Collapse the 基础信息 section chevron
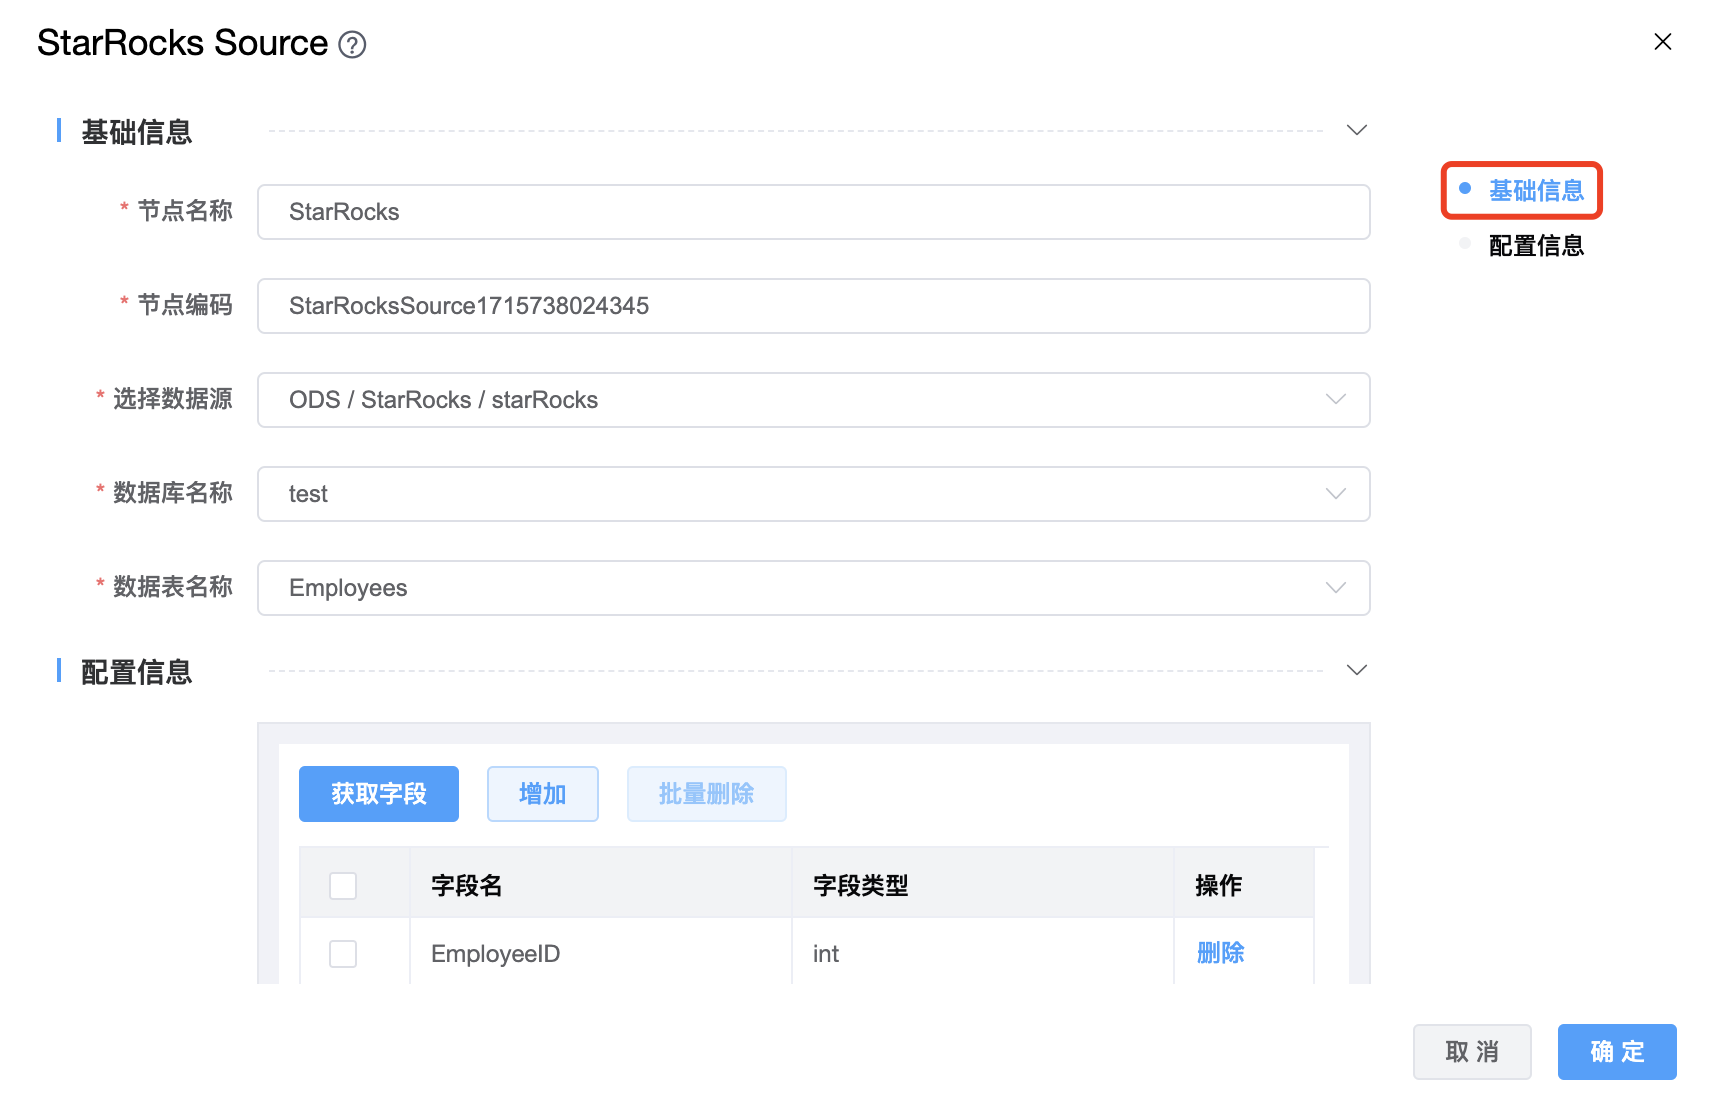The width and height of the screenshot is (1714, 1116). (1356, 131)
